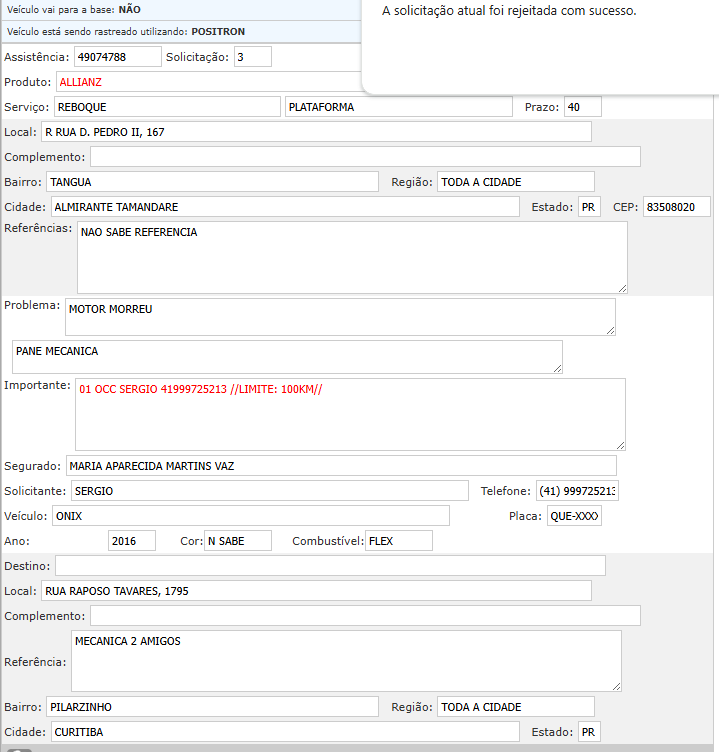Viewport: 719px width, 752px height.
Task: Click the empty Destino field
Action: 330,566
